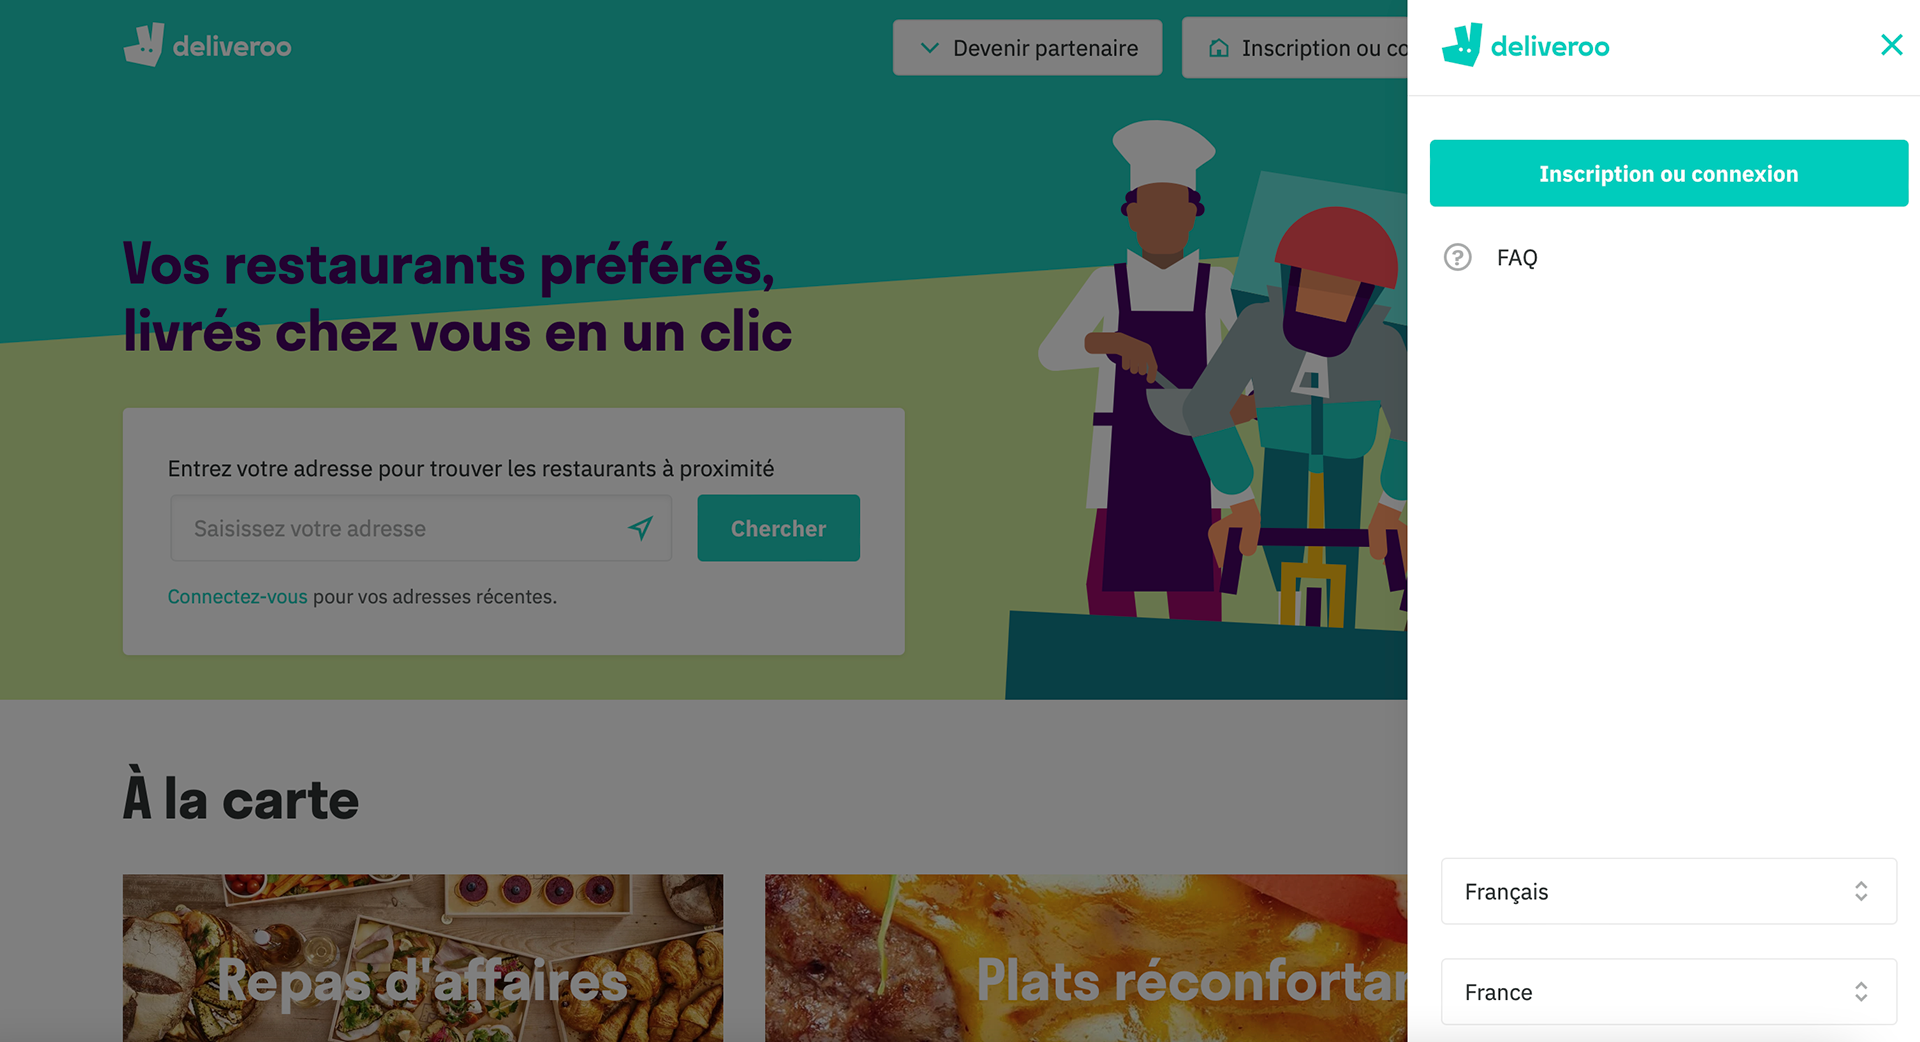Open the FAQ menu item
The width and height of the screenshot is (1920, 1042).
(1516, 258)
